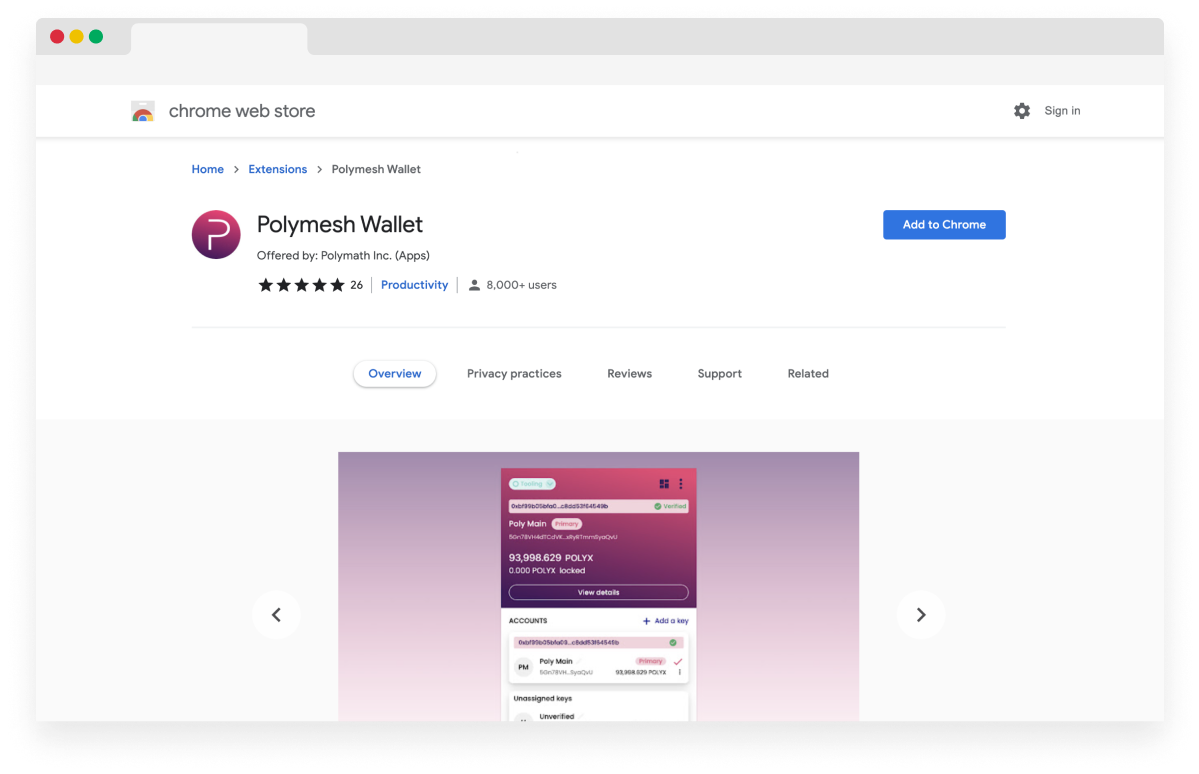Click the users person icon
Image resolution: width=1199 pixels, height=774 pixels.
474,285
